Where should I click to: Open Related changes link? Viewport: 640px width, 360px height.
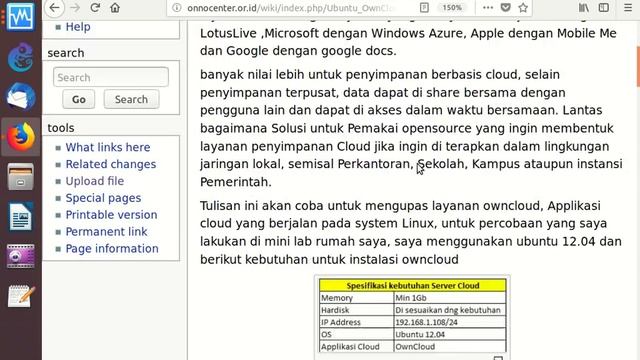coord(111,164)
